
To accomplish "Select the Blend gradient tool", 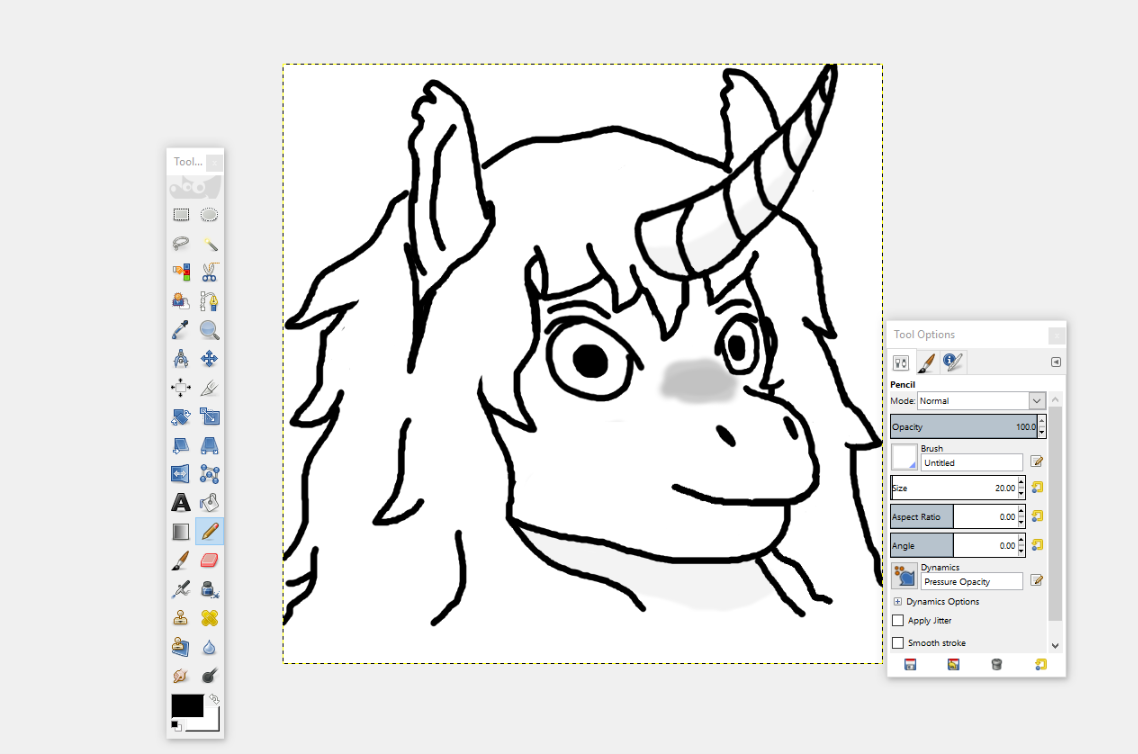I will coord(181,531).
